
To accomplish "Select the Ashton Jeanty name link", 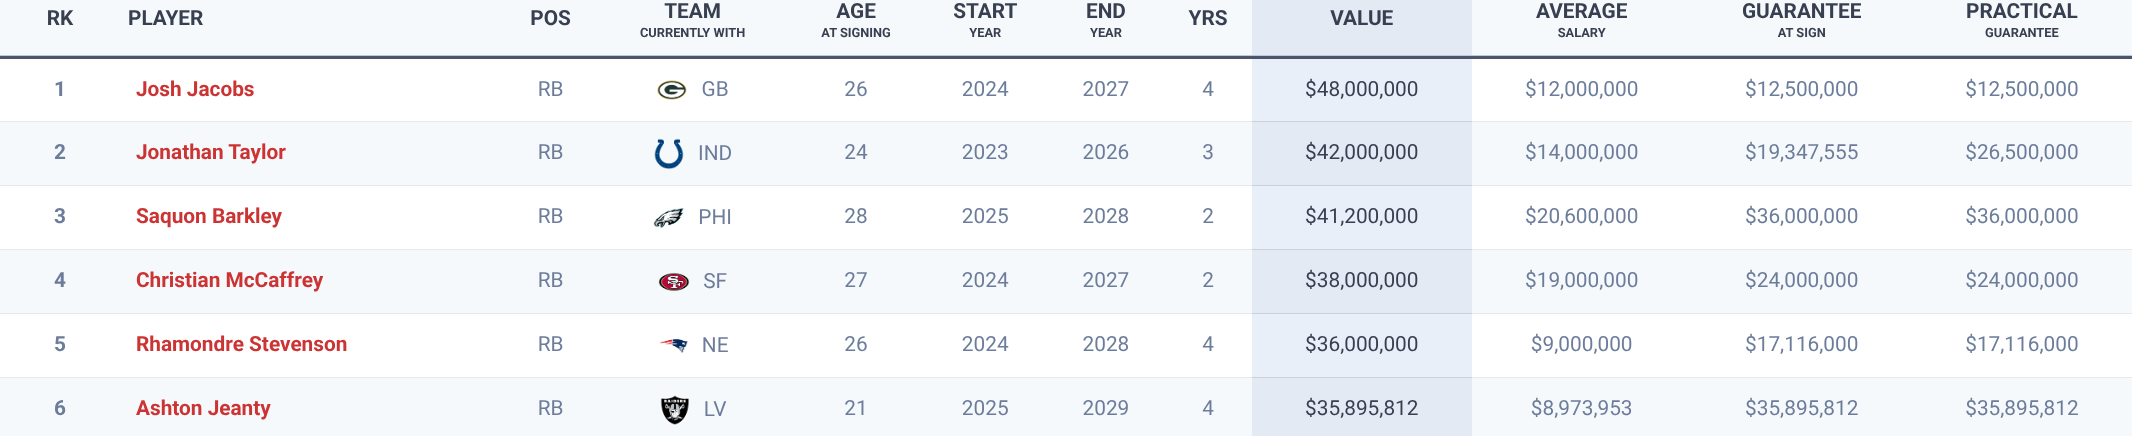I will coord(203,408).
